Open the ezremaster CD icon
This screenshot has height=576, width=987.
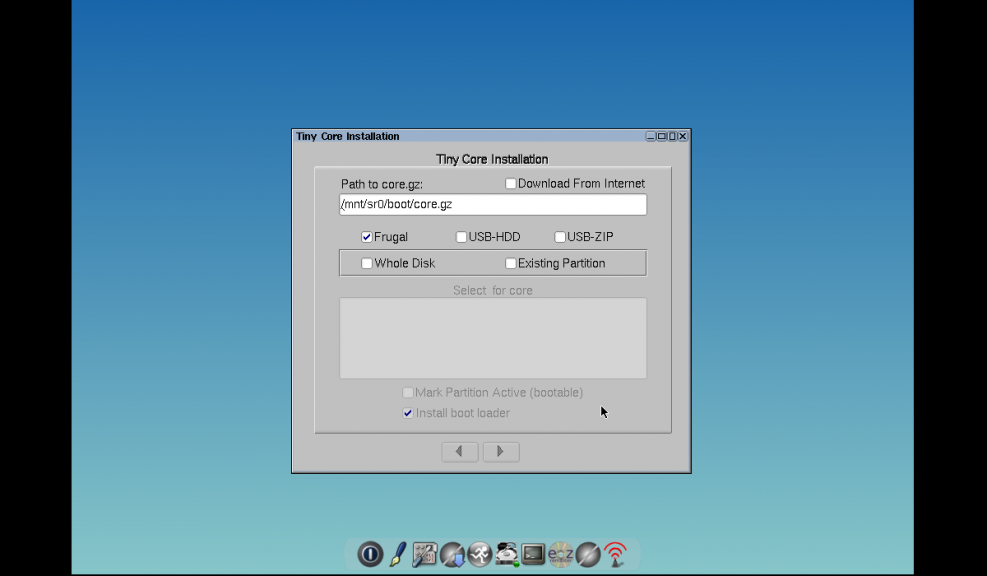(560, 553)
